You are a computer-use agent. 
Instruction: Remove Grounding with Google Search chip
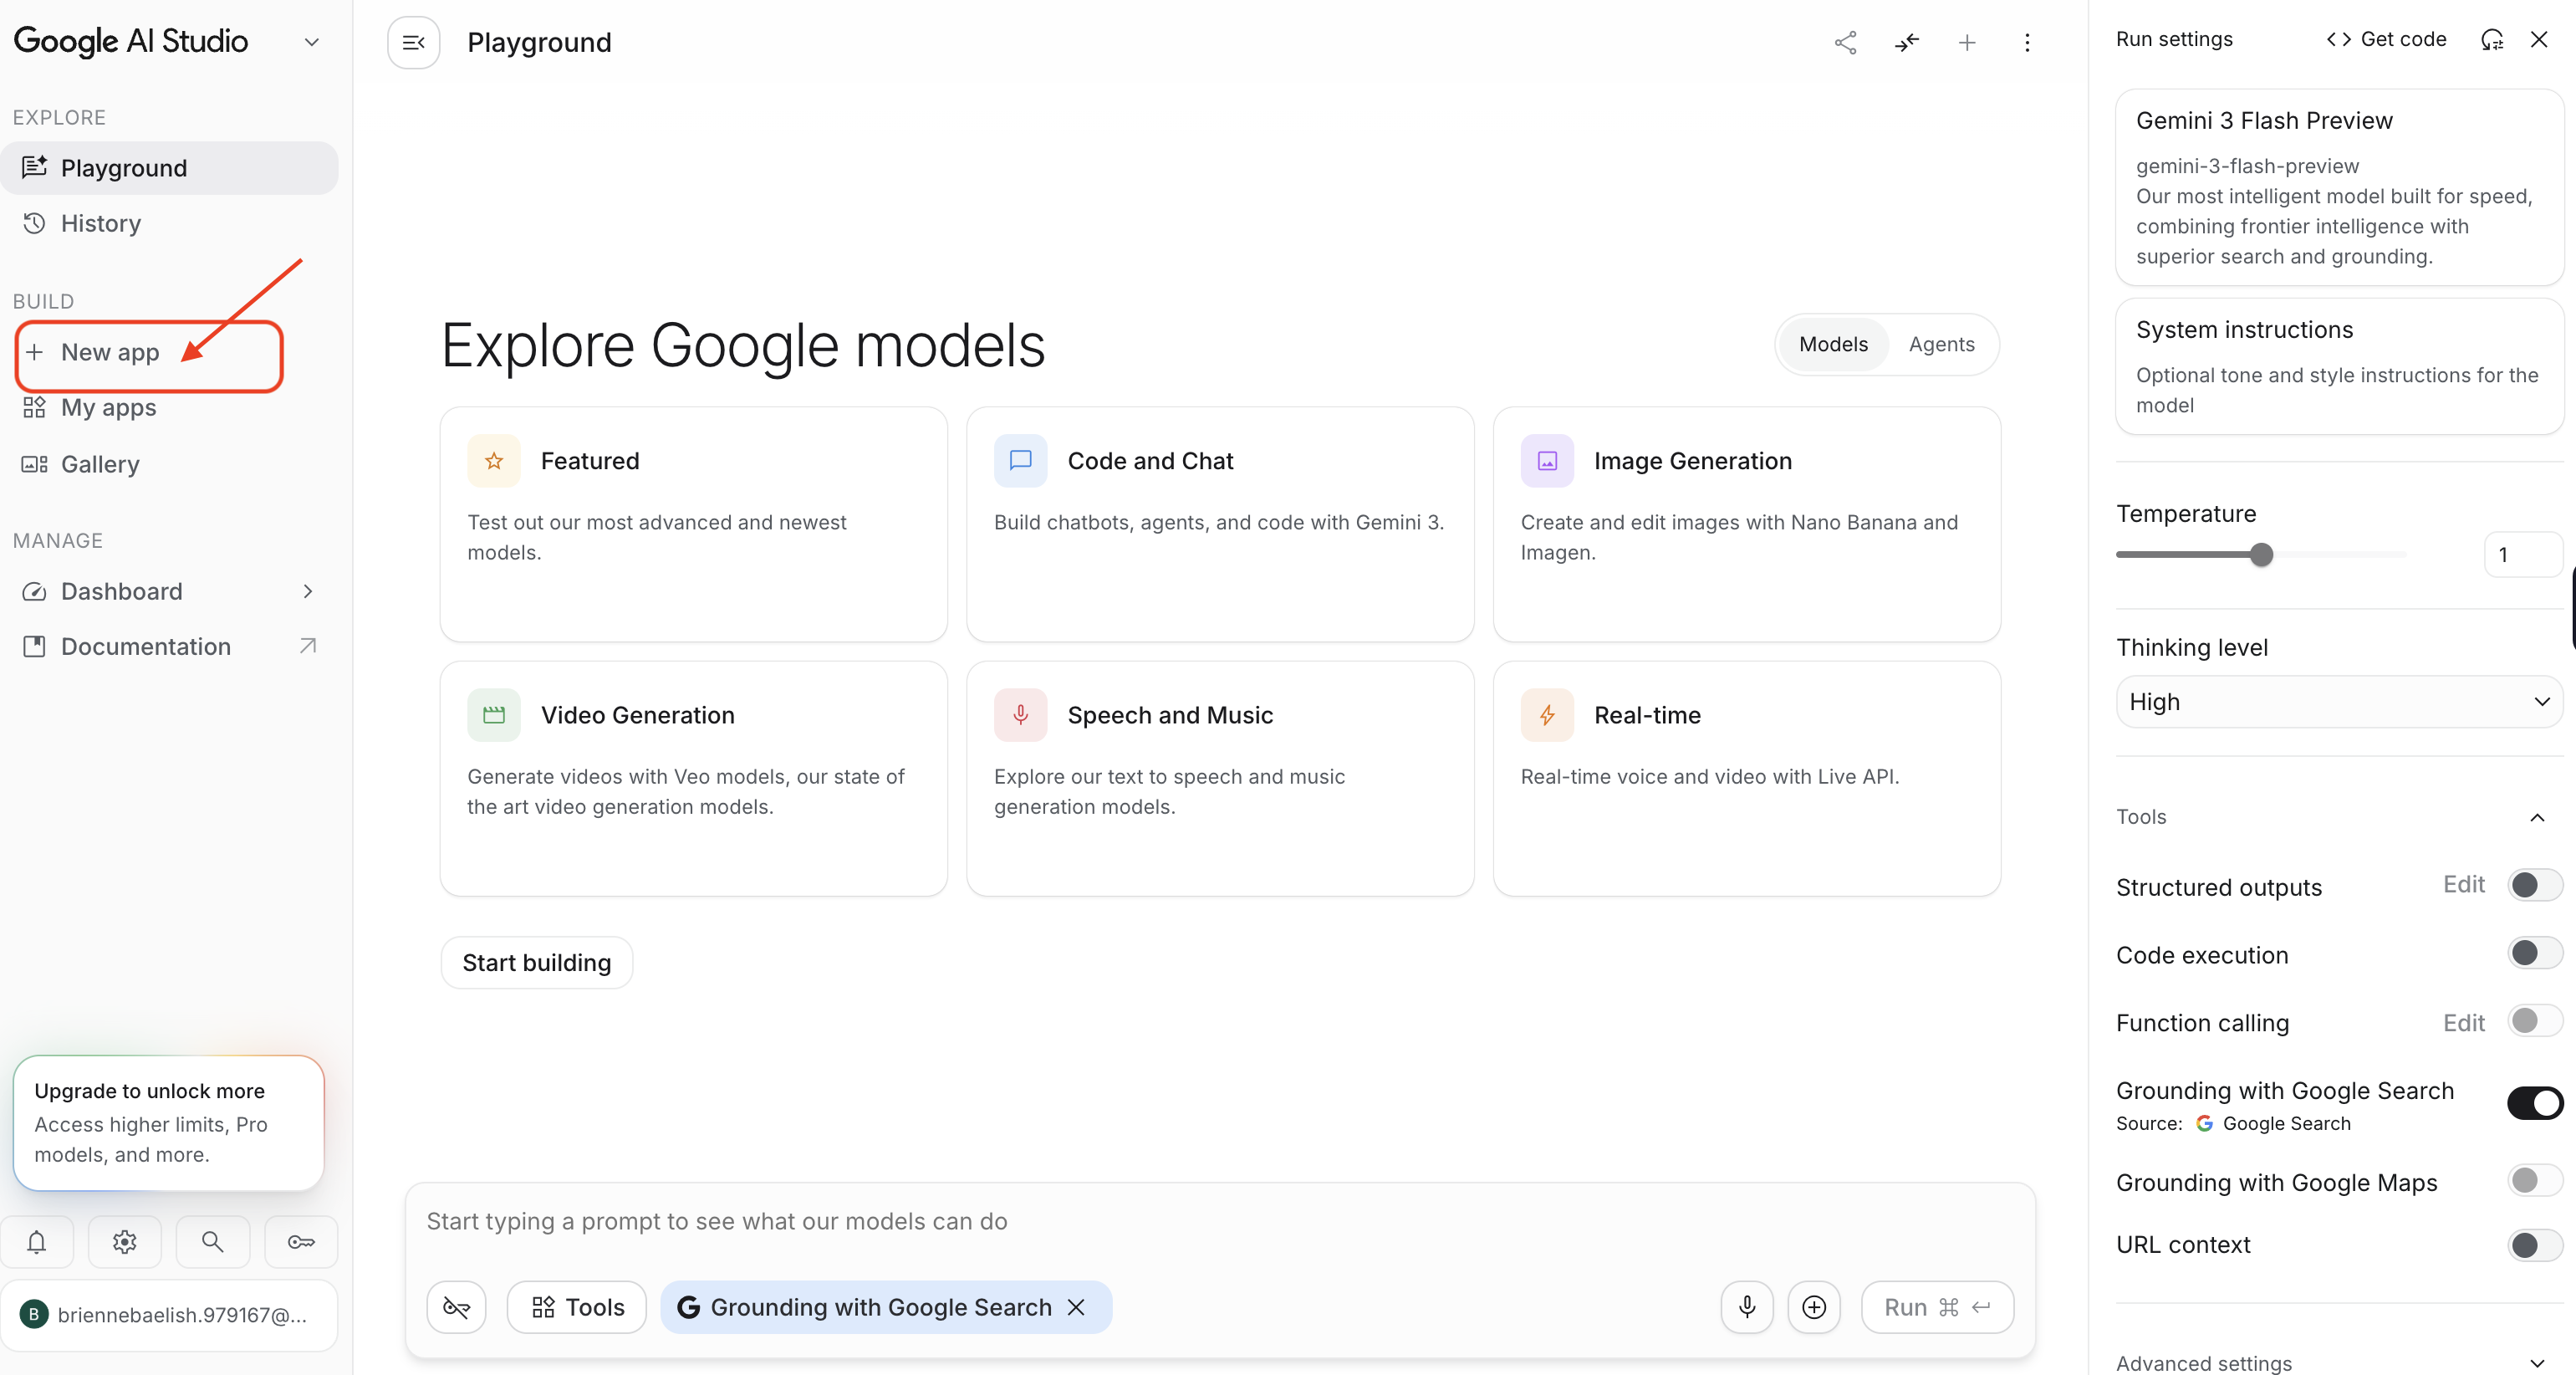(1076, 1306)
